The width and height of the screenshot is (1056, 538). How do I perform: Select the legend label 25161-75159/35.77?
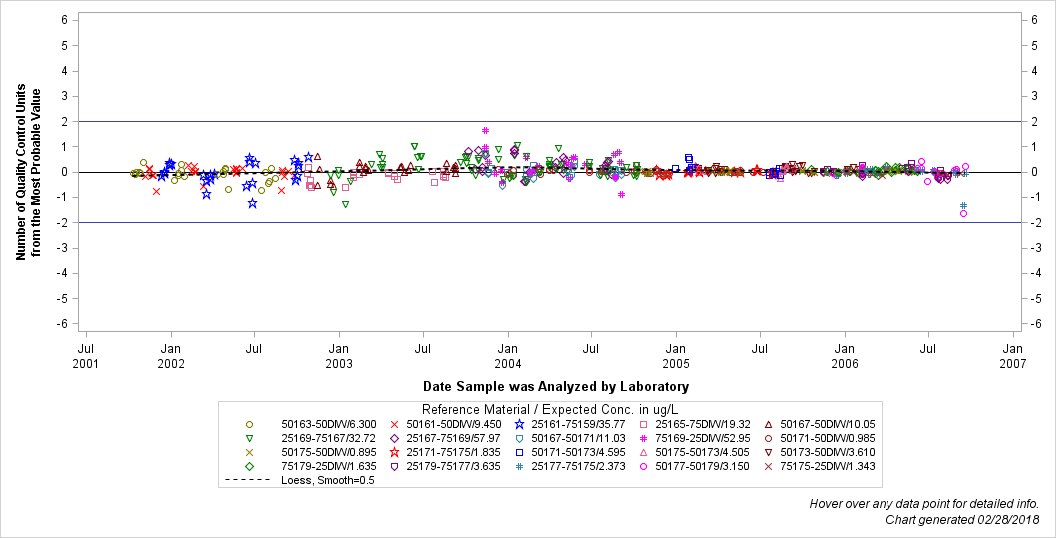point(579,425)
